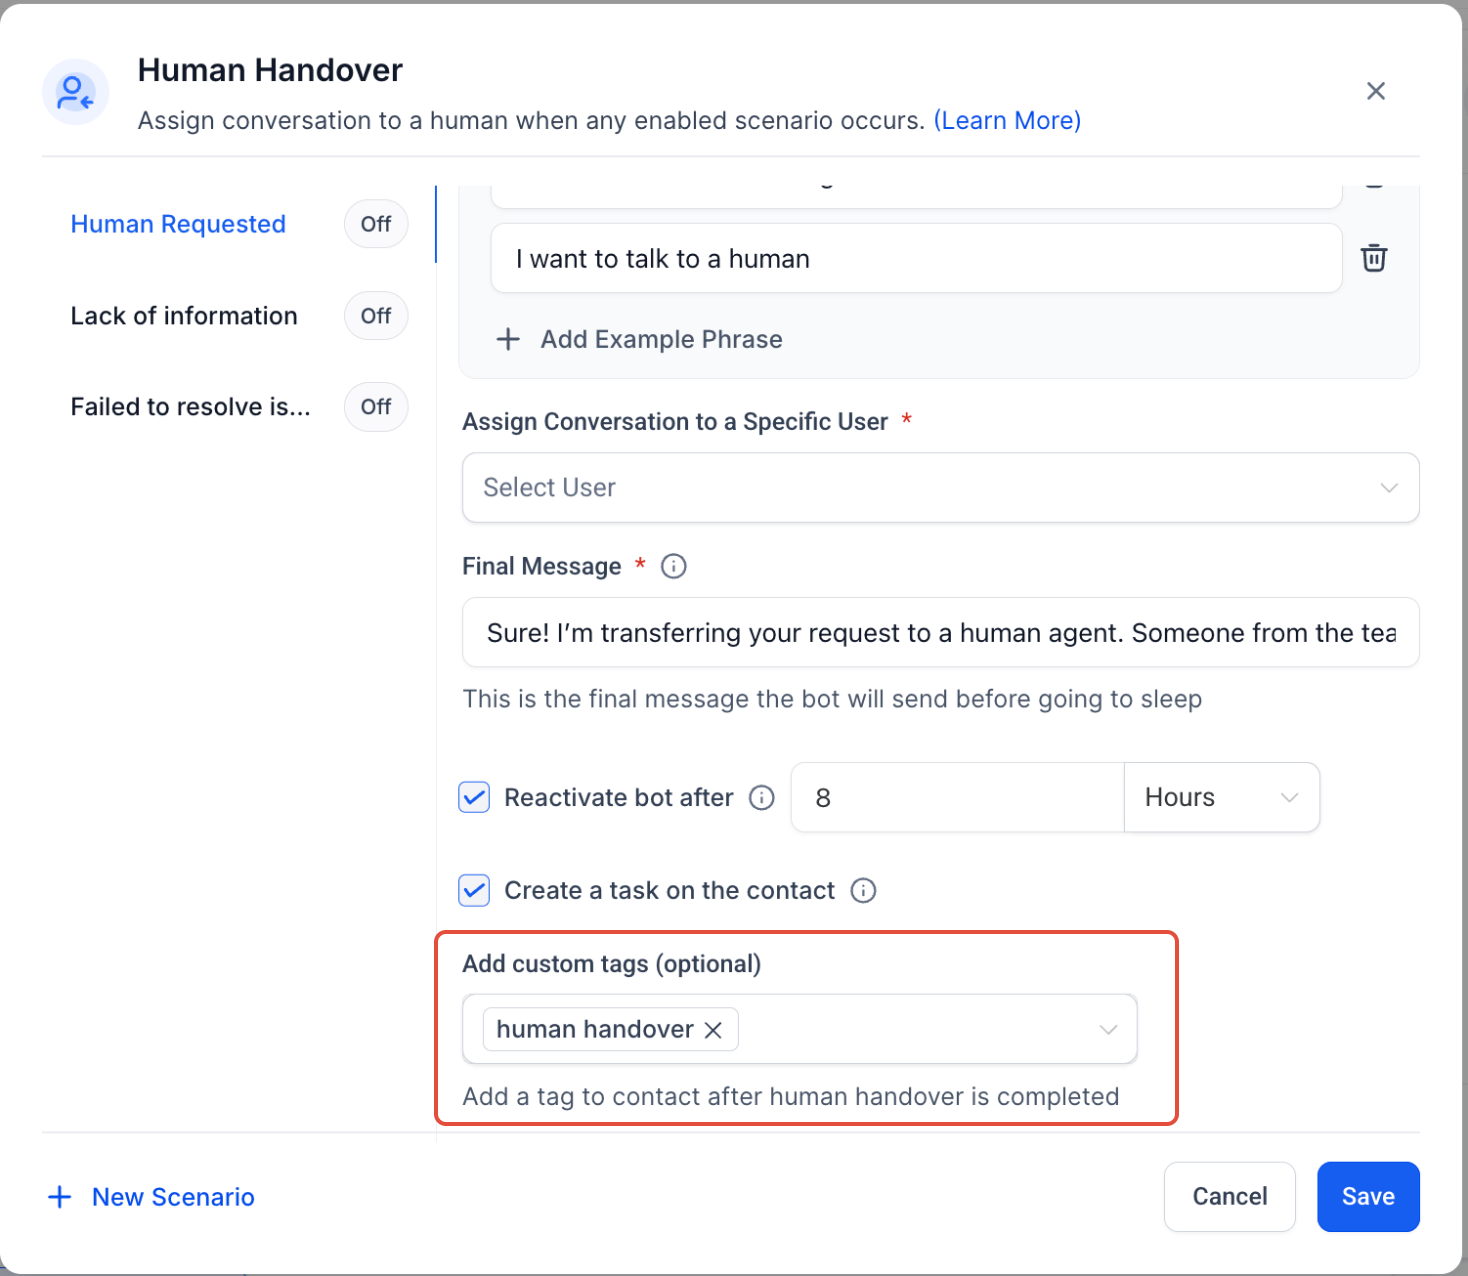Delete the 'I want to talk to a human' phrase
This screenshot has height=1276, width=1468.
click(1374, 258)
